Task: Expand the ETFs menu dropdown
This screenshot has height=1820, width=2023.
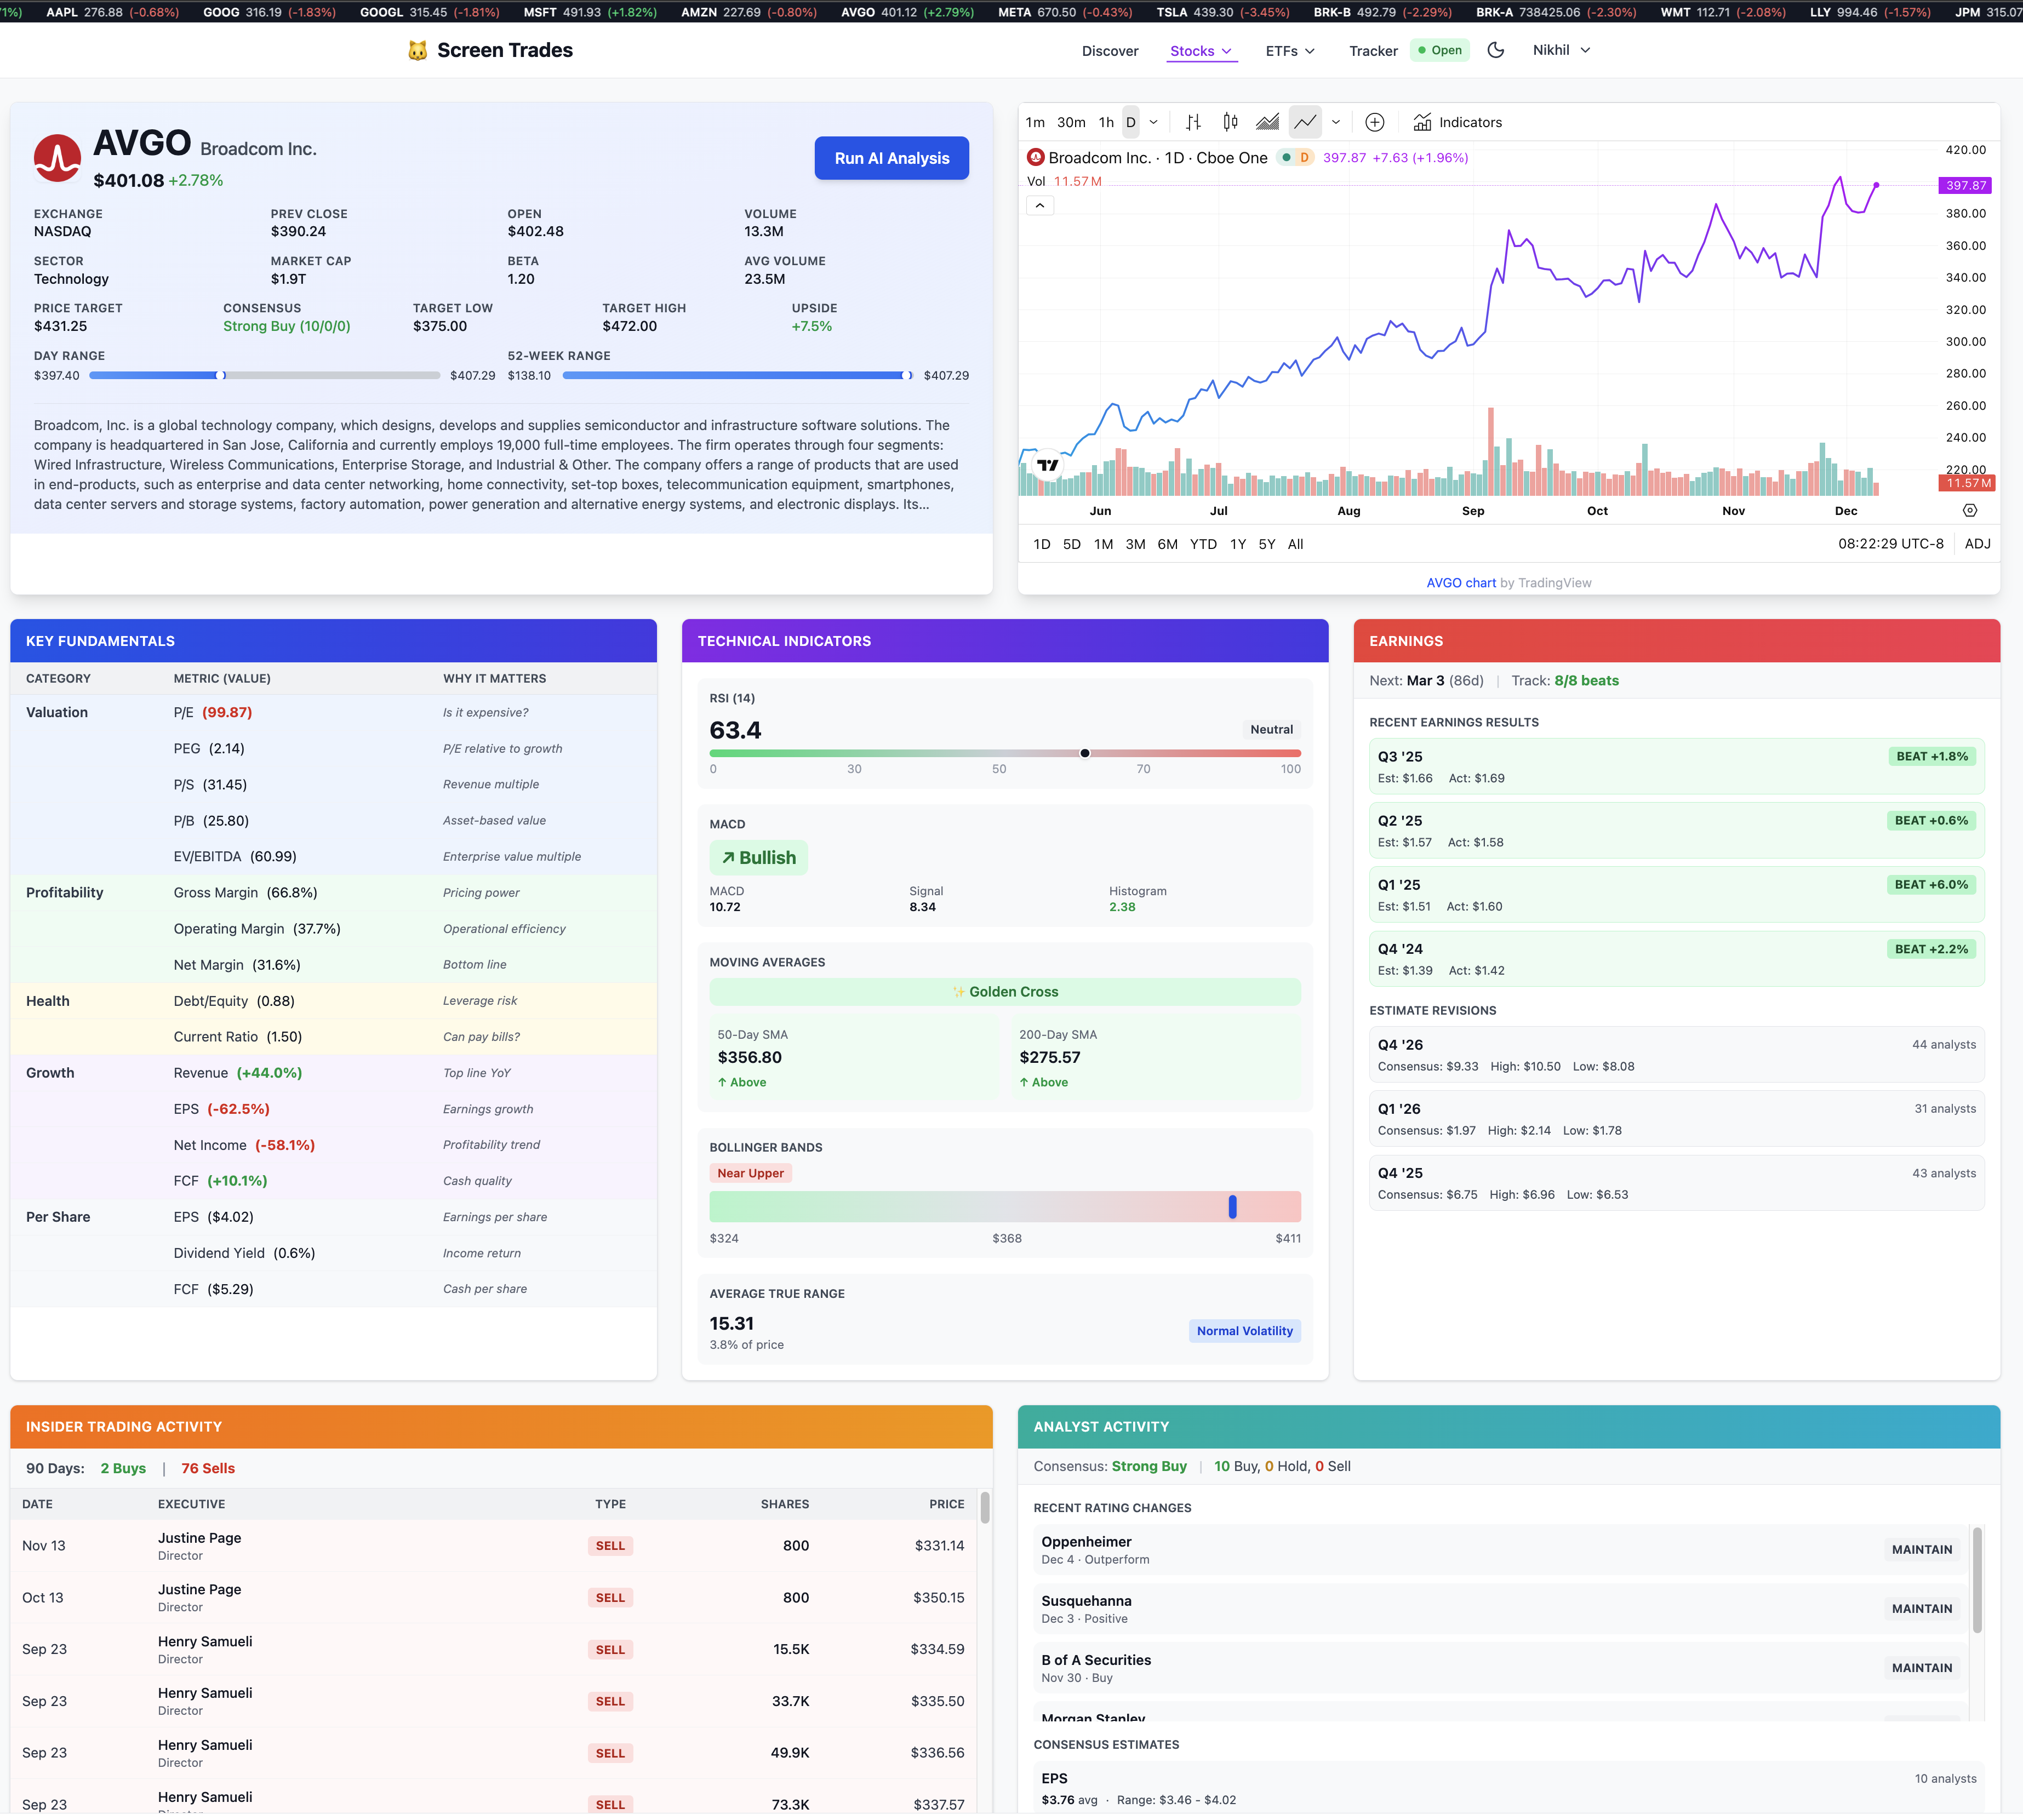Action: pyautogui.click(x=1290, y=51)
